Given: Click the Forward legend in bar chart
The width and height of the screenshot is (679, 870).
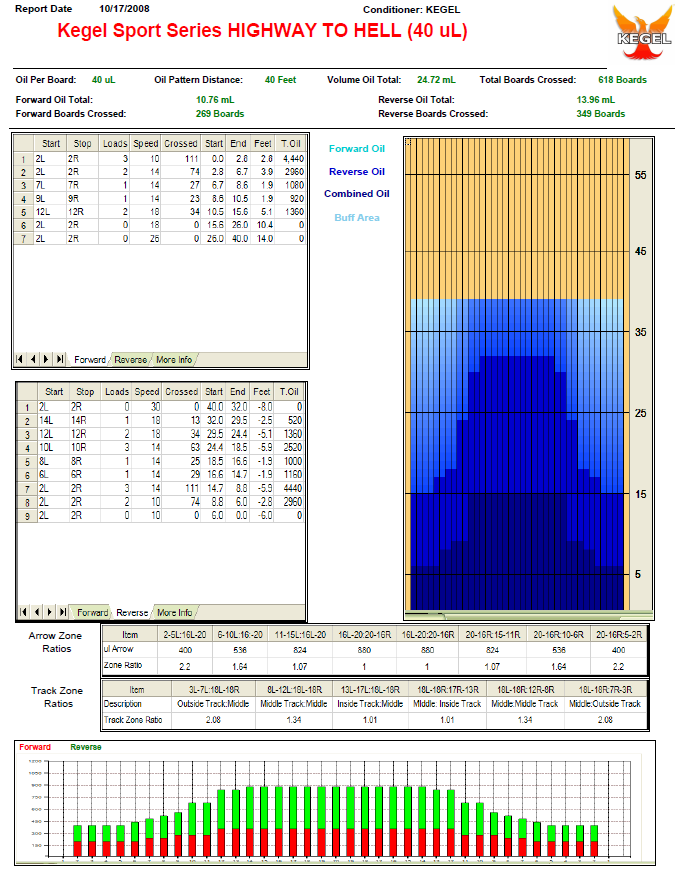Looking at the screenshot, I should point(34,747).
